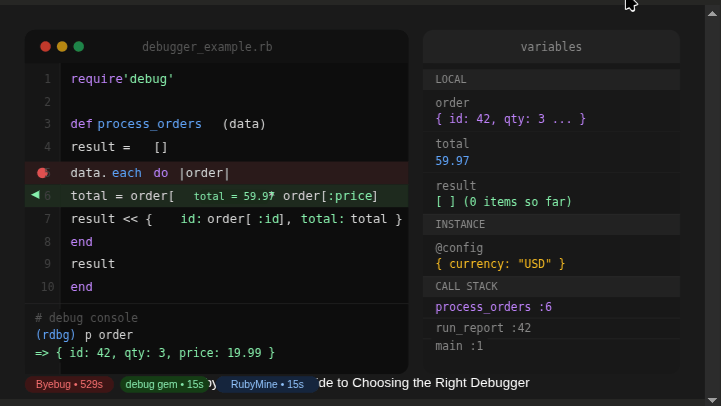Select the Byebug 529s badge
The width and height of the screenshot is (721, 406).
coord(69,384)
